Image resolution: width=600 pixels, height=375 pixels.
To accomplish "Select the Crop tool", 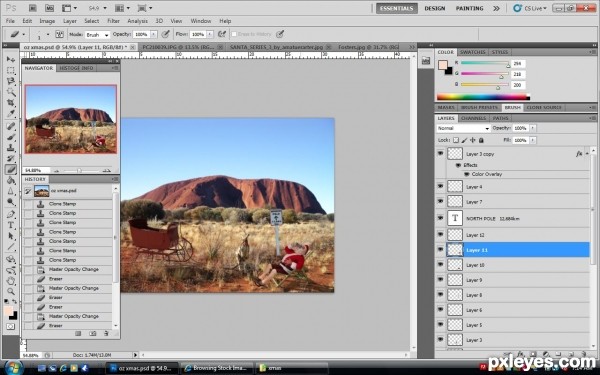I will tap(11, 103).
